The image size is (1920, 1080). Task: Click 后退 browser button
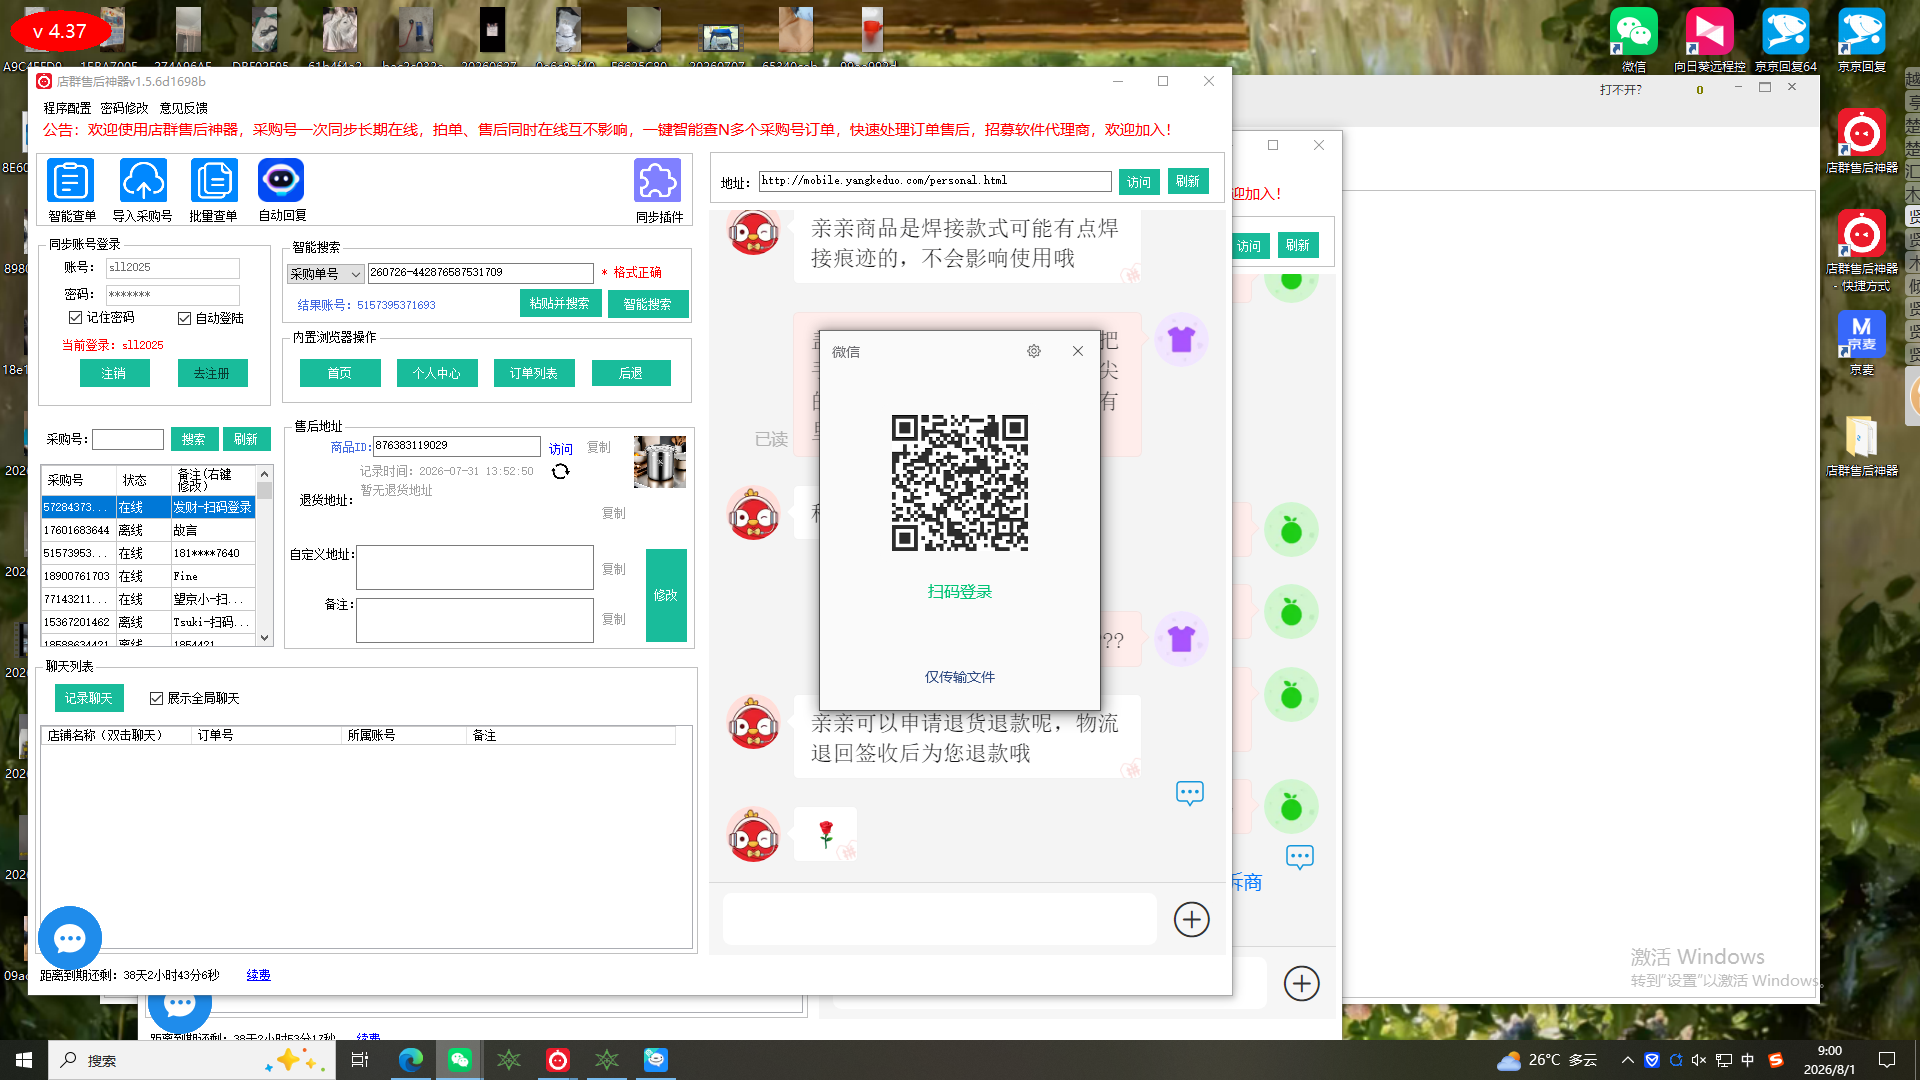(x=631, y=373)
